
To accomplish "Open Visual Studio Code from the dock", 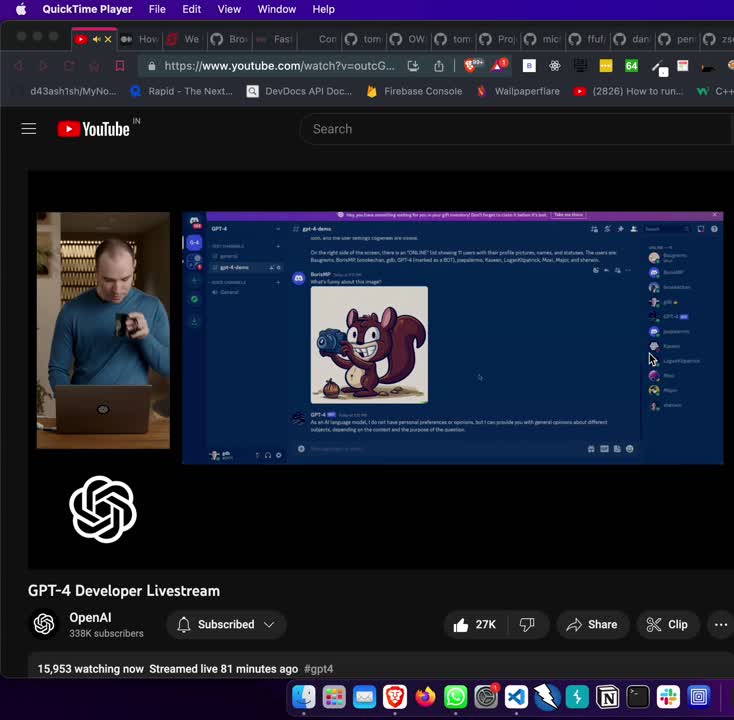I will point(516,697).
